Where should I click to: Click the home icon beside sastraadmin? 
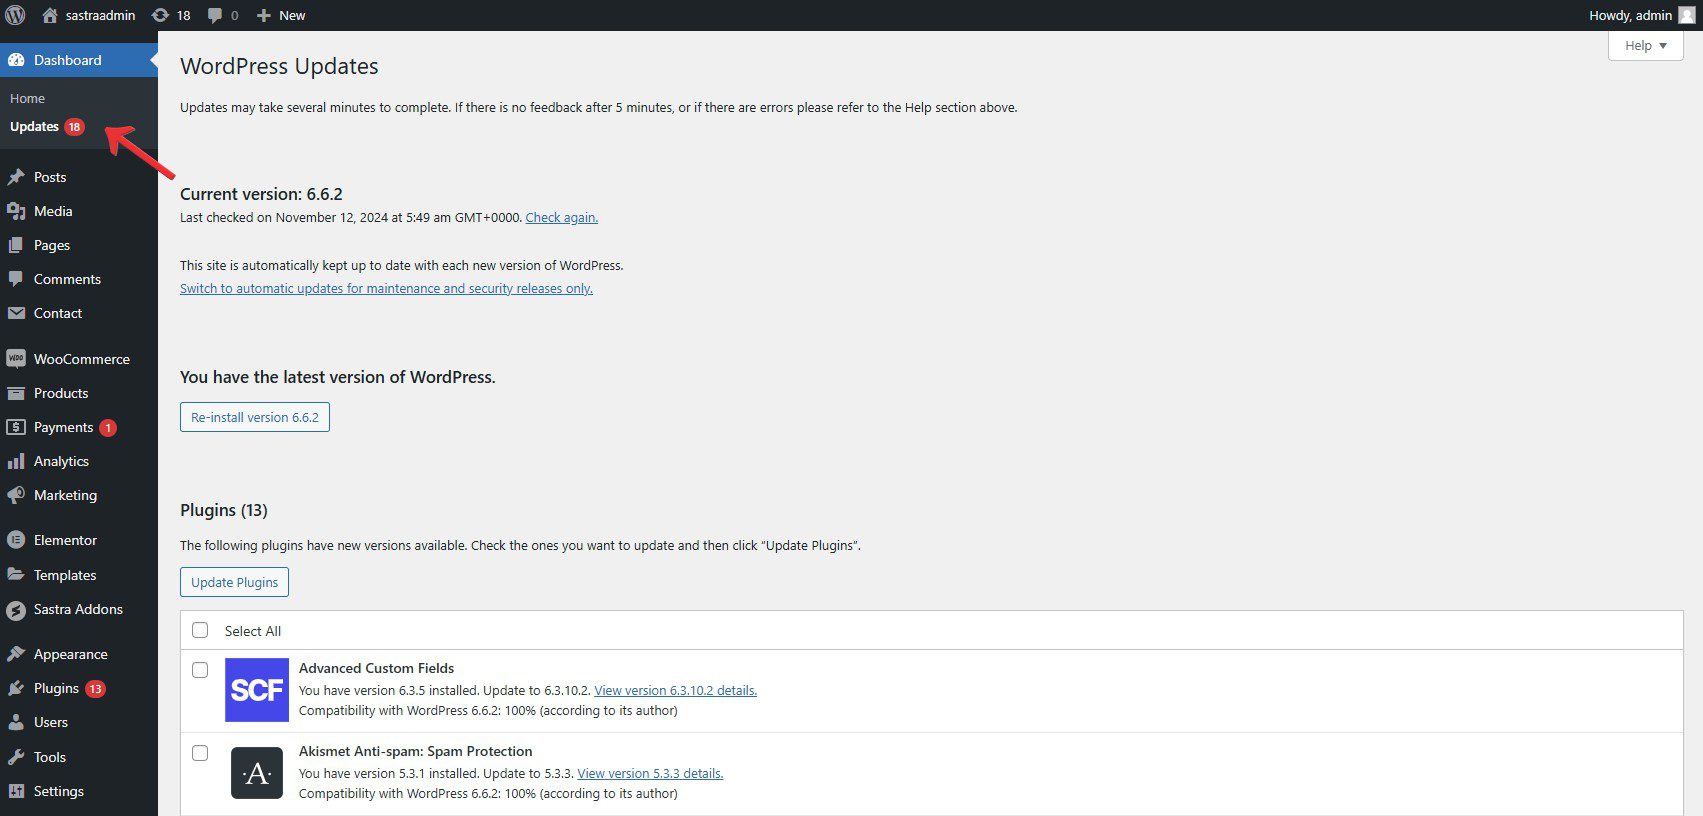50,15
